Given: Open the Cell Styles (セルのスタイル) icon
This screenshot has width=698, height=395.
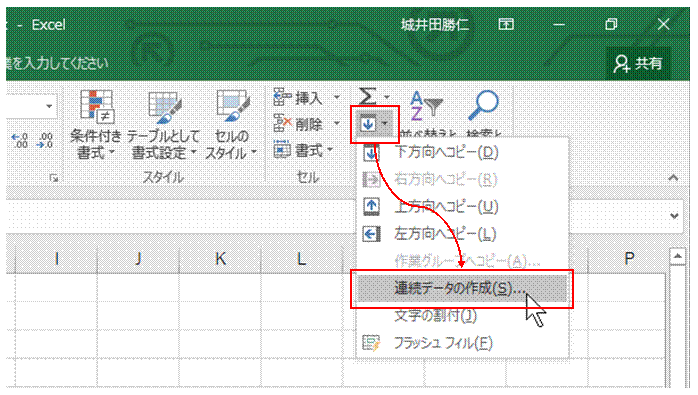Looking at the screenshot, I should [x=232, y=106].
